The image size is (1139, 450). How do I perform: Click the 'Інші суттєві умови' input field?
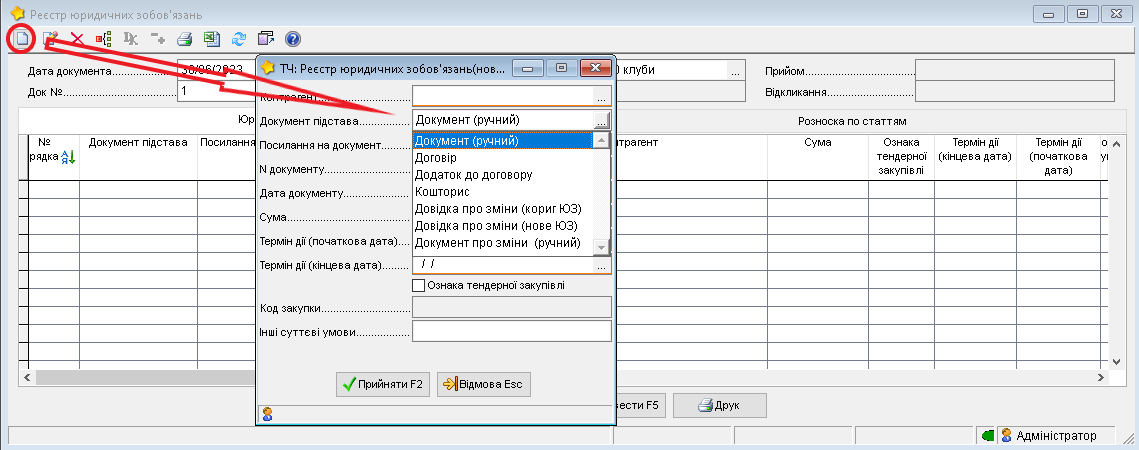point(511,331)
